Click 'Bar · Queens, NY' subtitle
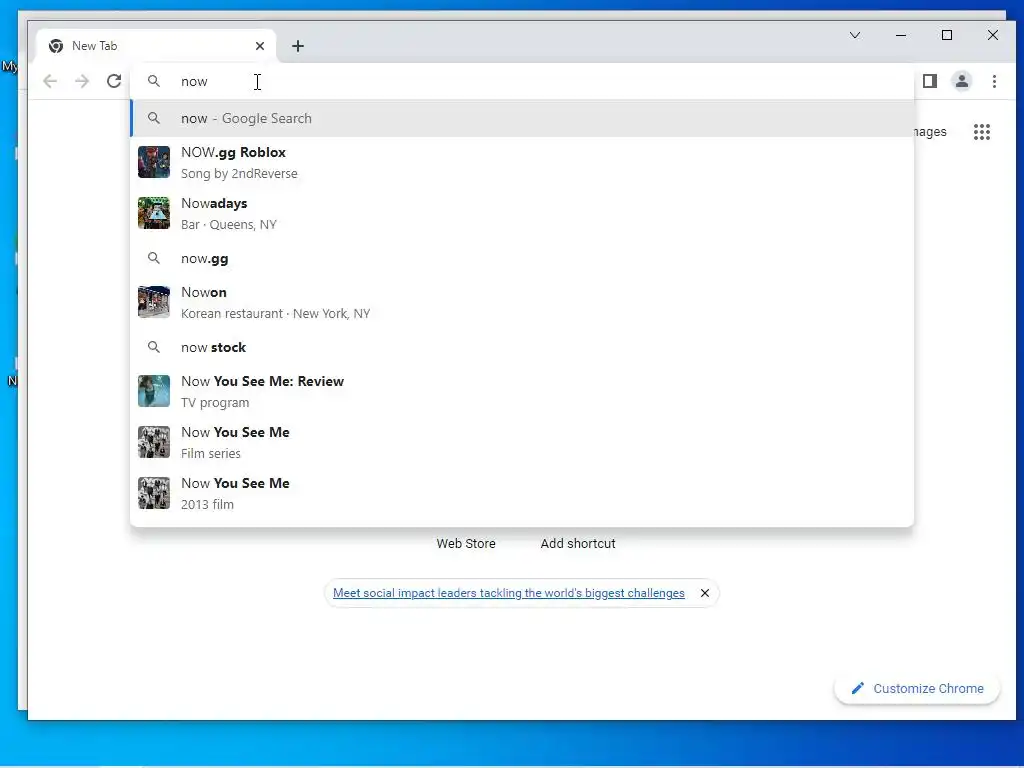The image size is (1024, 768). tap(229, 225)
